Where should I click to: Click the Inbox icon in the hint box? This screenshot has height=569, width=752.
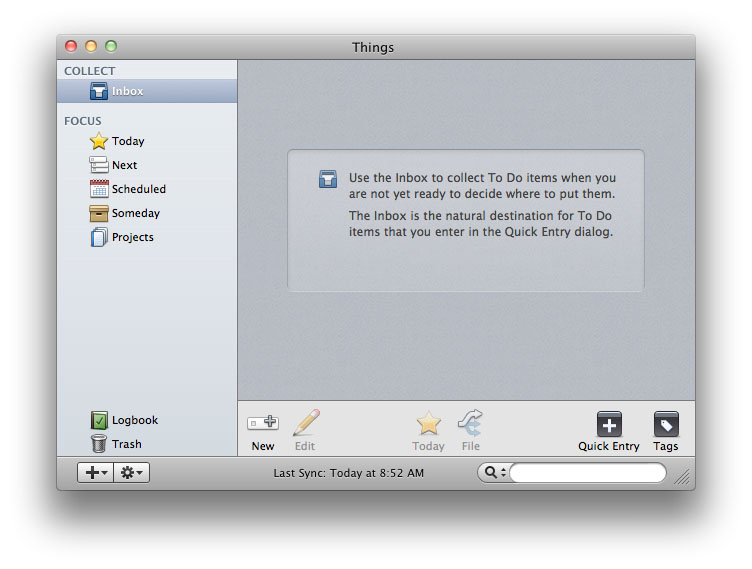tap(328, 179)
